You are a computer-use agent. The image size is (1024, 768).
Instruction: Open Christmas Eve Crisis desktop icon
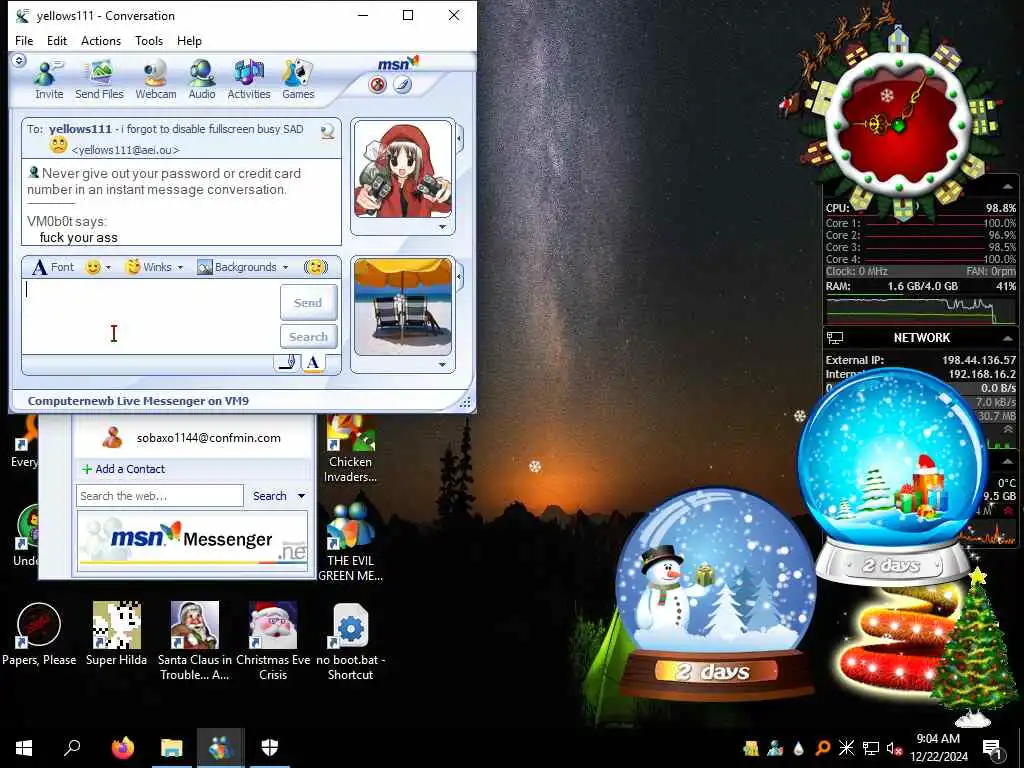click(x=273, y=641)
